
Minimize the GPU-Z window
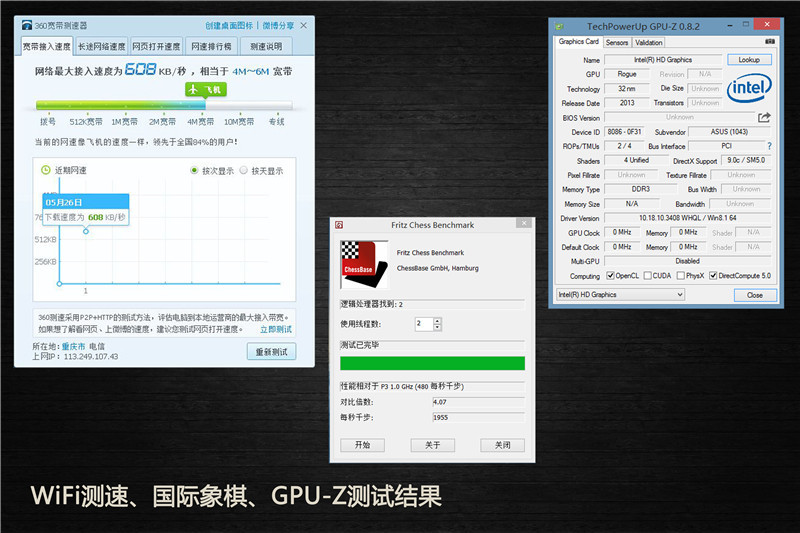[x=730, y=24]
